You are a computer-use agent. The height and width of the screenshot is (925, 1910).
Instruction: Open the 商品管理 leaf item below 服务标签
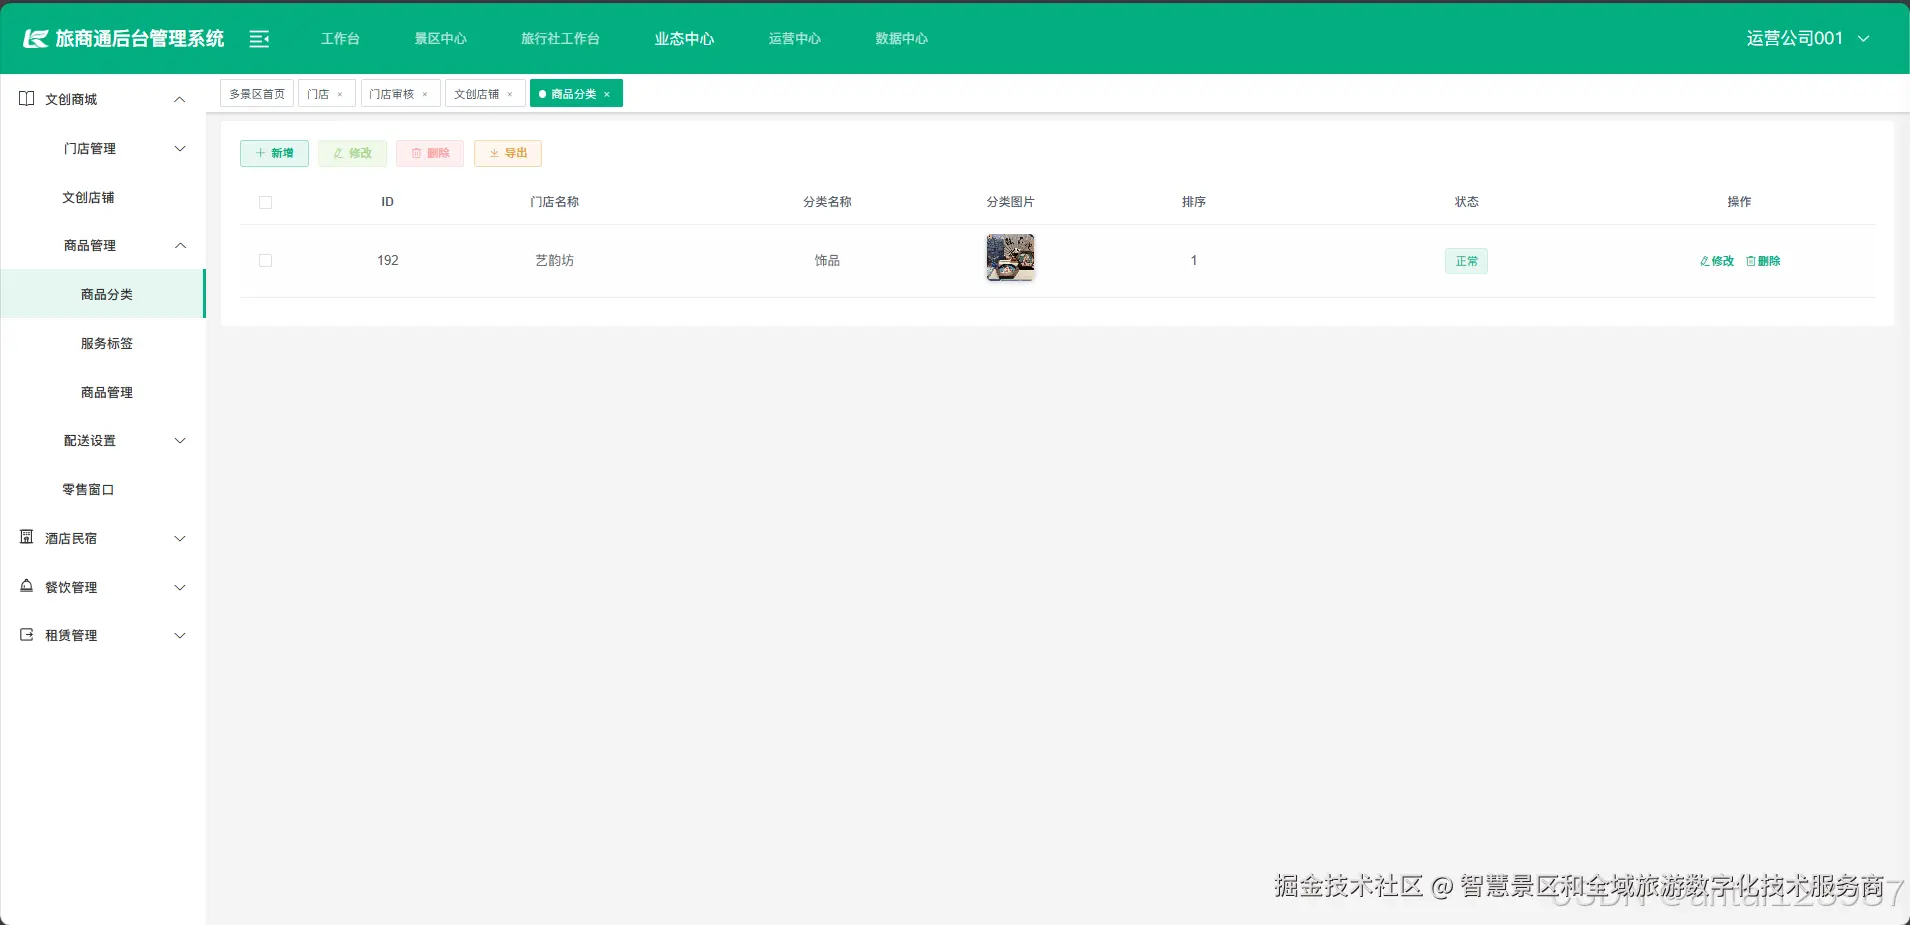(x=107, y=392)
